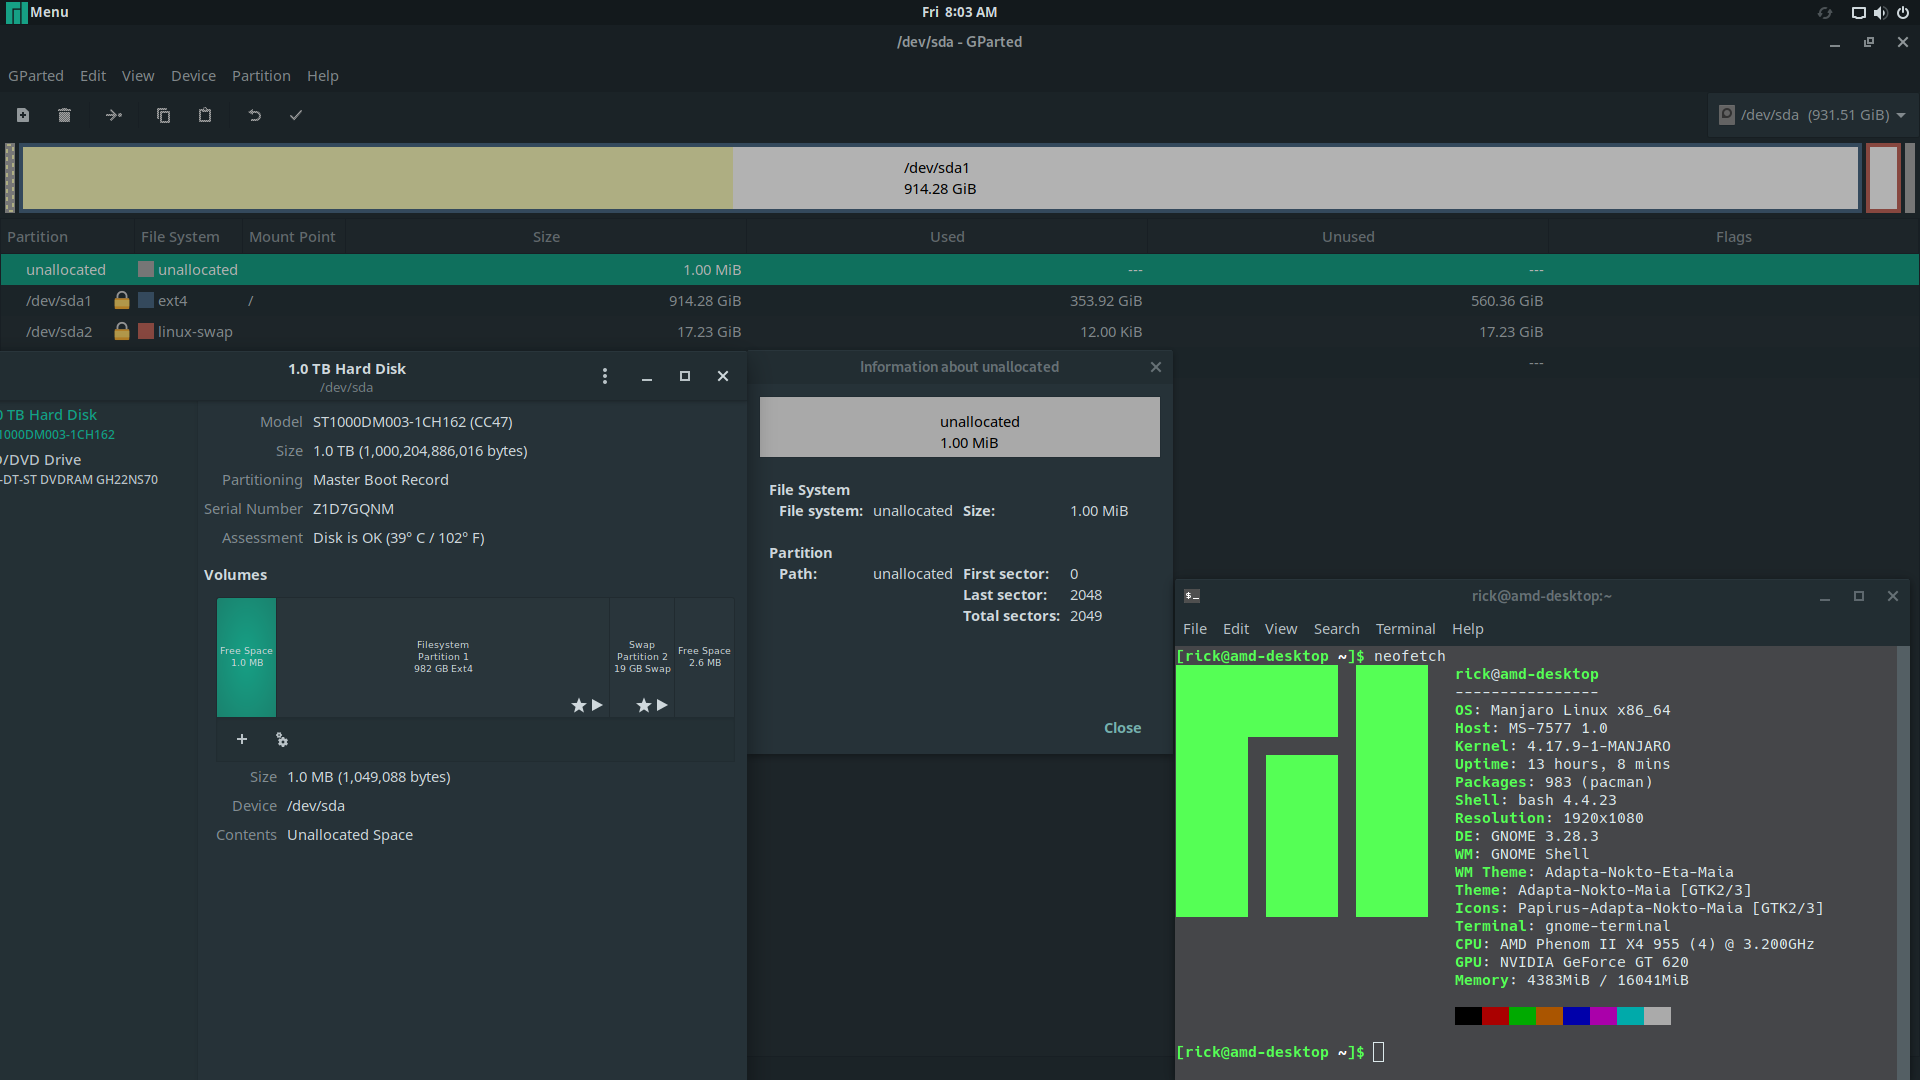Click the blue swatch in neofetch palette

click(x=1576, y=1016)
